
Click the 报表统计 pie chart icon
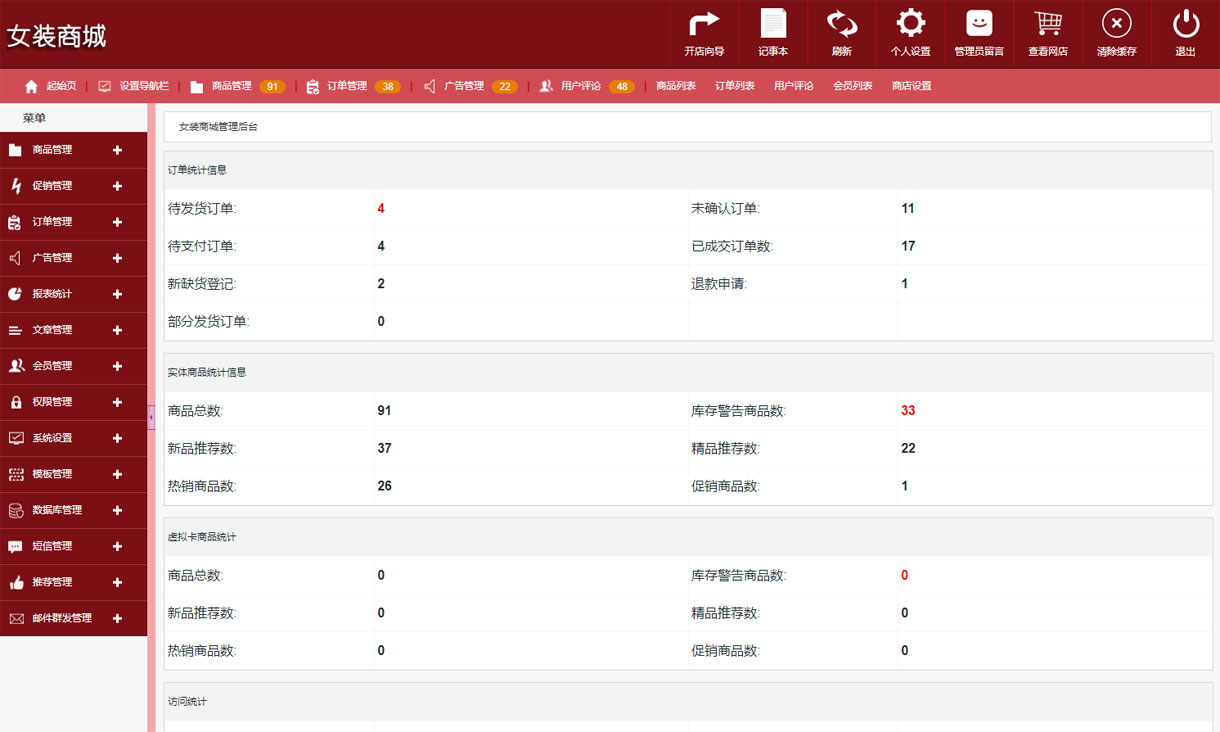15,294
